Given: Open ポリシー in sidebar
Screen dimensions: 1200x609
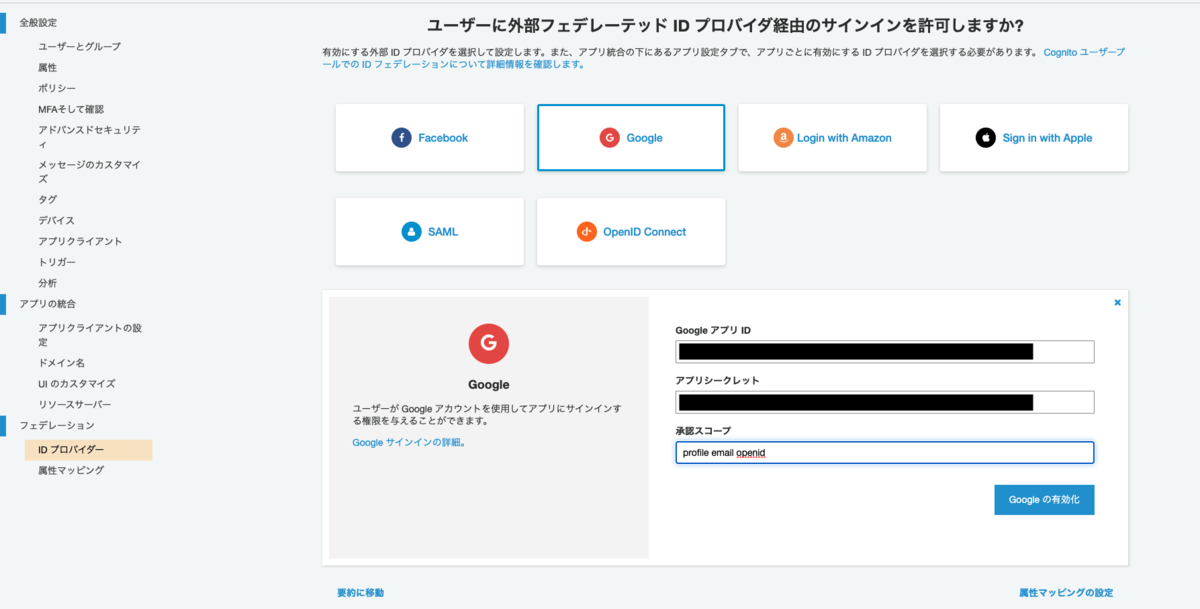Looking at the screenshot, I should coord(56,88).
